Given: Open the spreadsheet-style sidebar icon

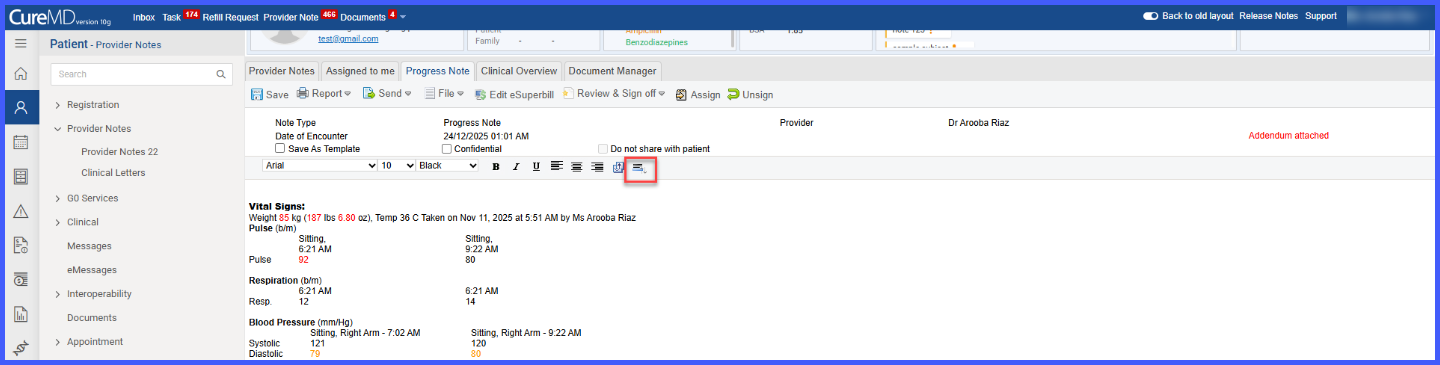Looking at the screenshot, I should tap(20, 177).
